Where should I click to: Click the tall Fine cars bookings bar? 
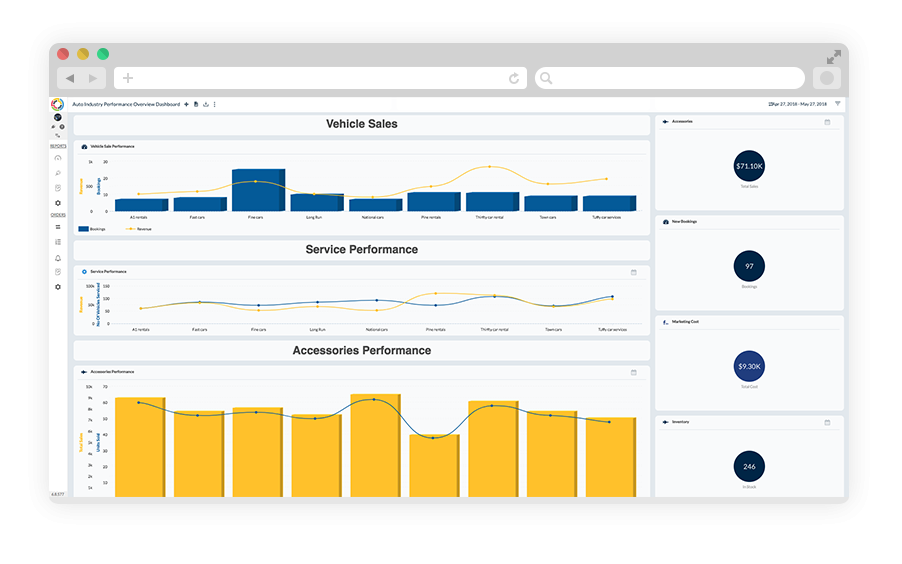pos(258,190)
